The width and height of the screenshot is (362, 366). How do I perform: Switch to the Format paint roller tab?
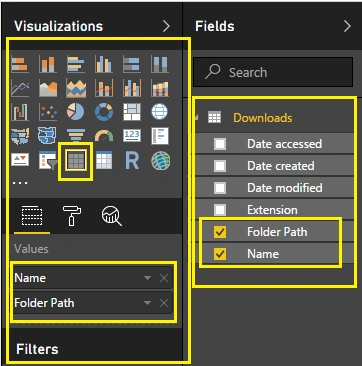pyautogui.click(x=72, y=216)
